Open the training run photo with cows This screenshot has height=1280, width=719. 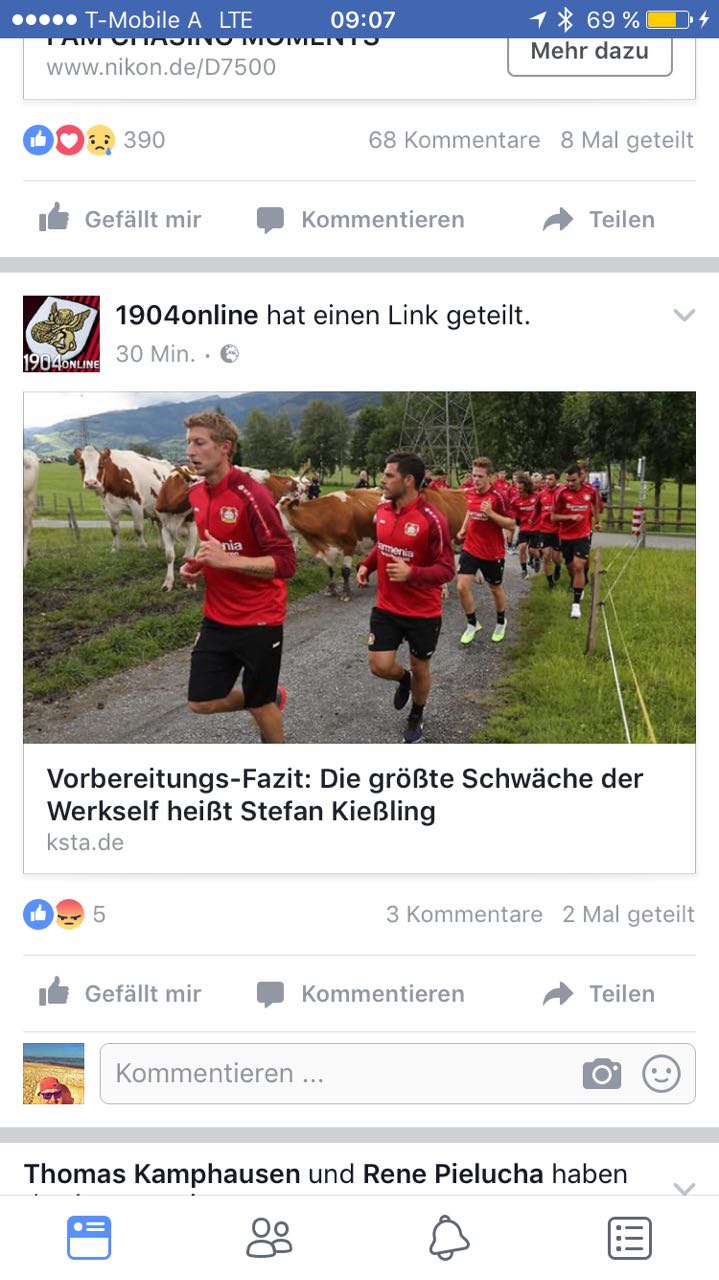click(360, 567)
